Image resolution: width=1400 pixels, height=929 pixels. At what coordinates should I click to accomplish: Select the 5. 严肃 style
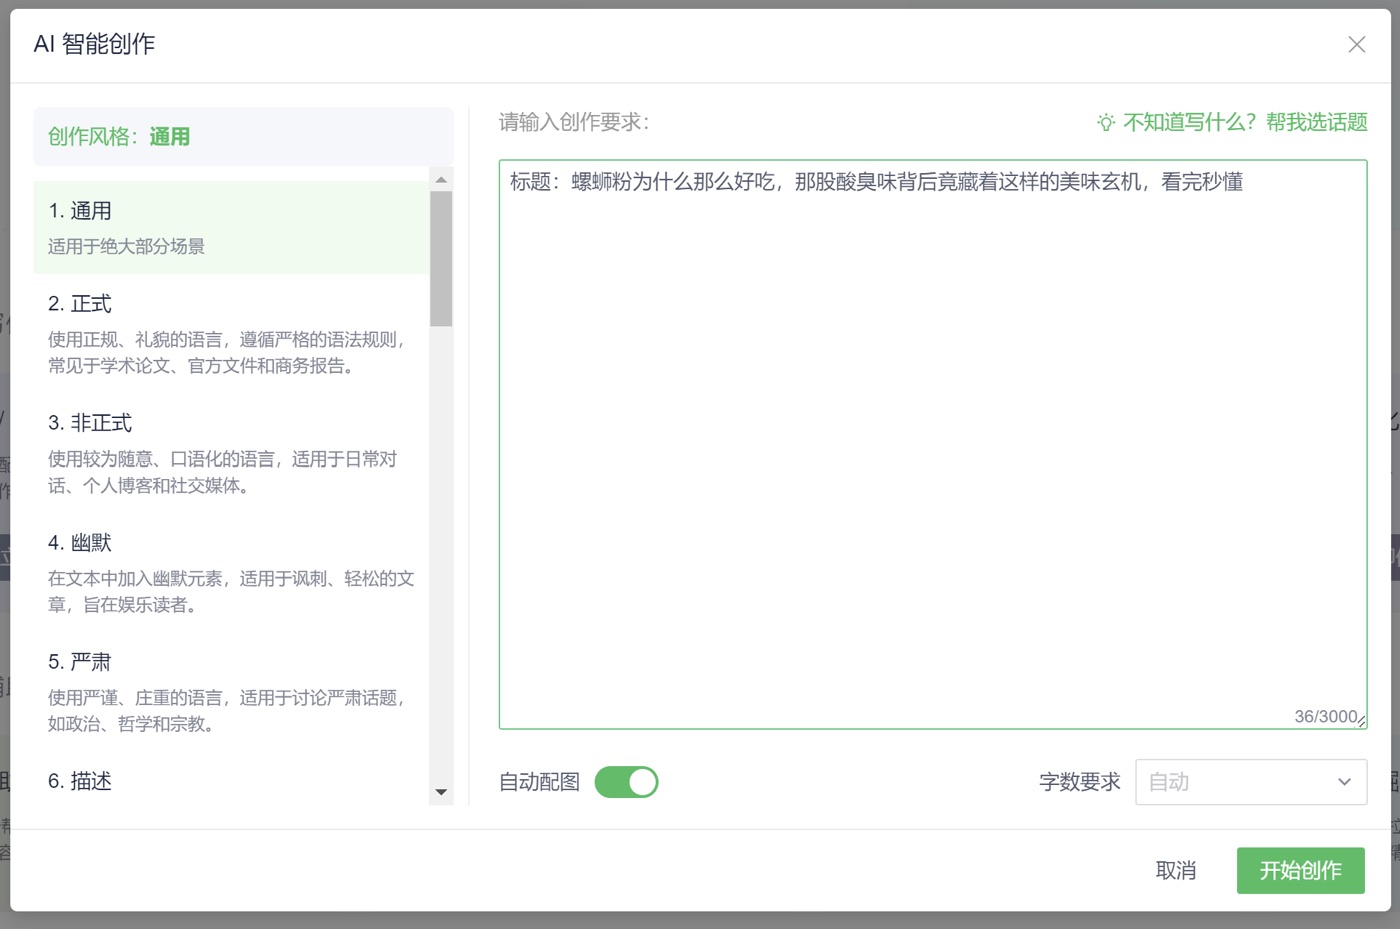tap(231, 692)
